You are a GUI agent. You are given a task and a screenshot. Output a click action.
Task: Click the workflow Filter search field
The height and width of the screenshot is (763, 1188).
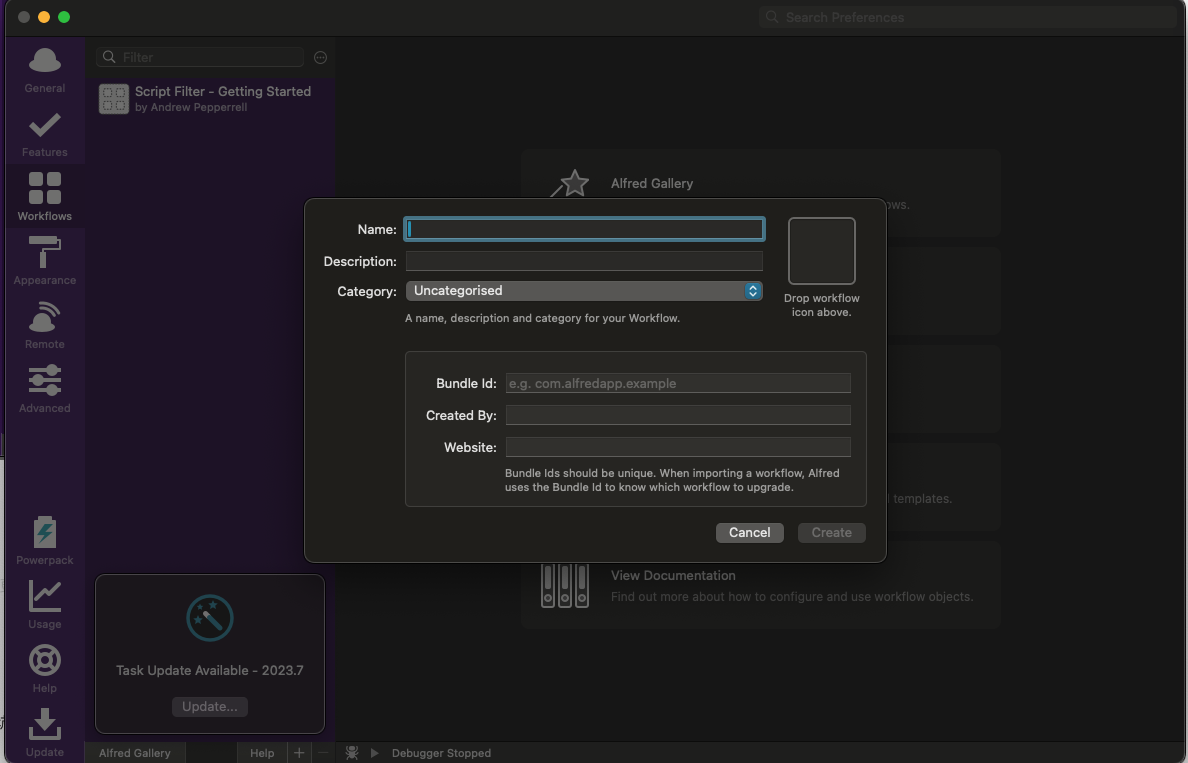click(200, 57)
